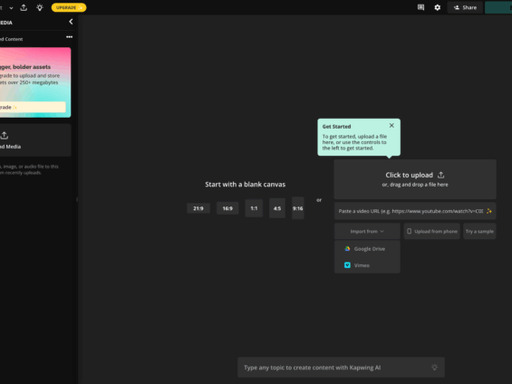Image resolution: width=512 pixels, height=384 pixels.
Task: Select the 16:9 blank canvas ratio
Action: [228, 208]
